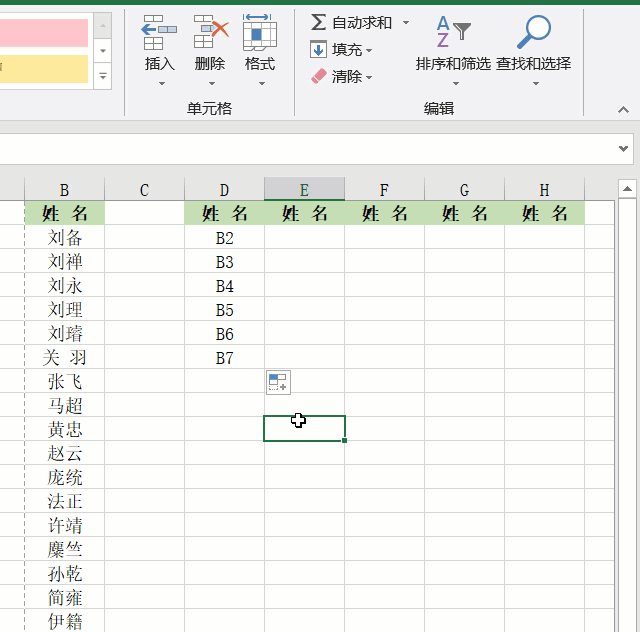This screenshot has width=640, height=632.
Task: Select the 姓名 header cell in column B
Action: coord(64,213)
